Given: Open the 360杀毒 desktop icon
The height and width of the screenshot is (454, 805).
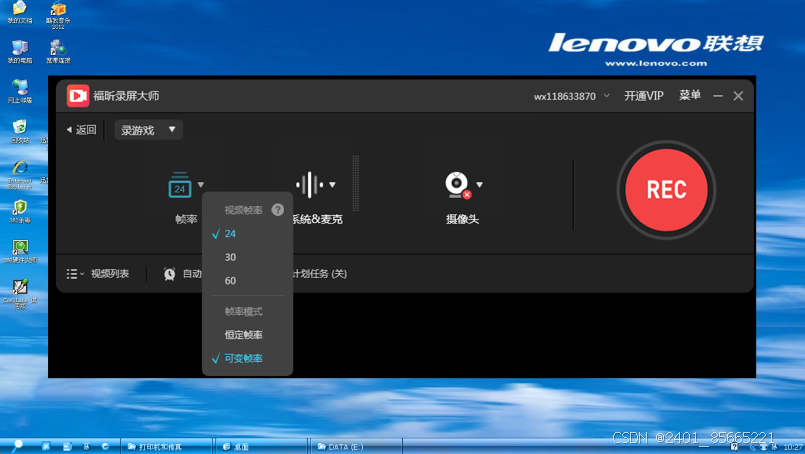Looking at the screenshot, I should coord(20,212).
